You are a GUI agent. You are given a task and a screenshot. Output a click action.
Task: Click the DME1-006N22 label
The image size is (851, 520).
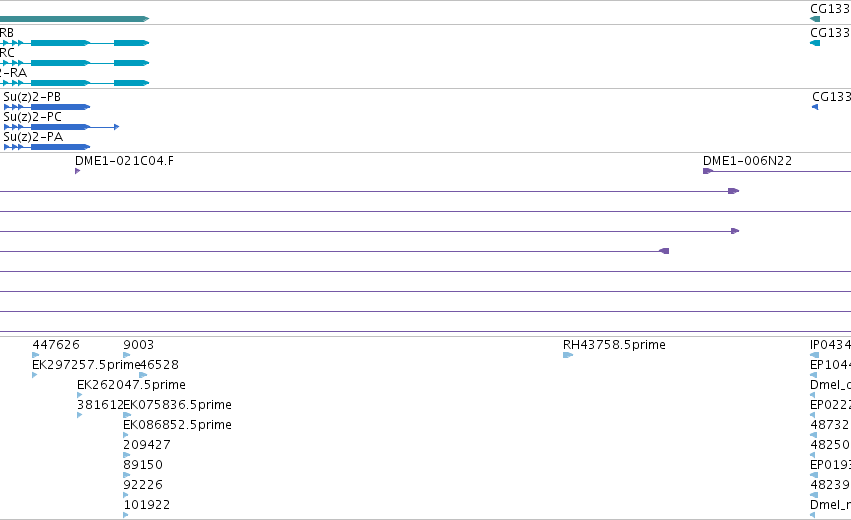pyautogui.click(x=747, y=161)
